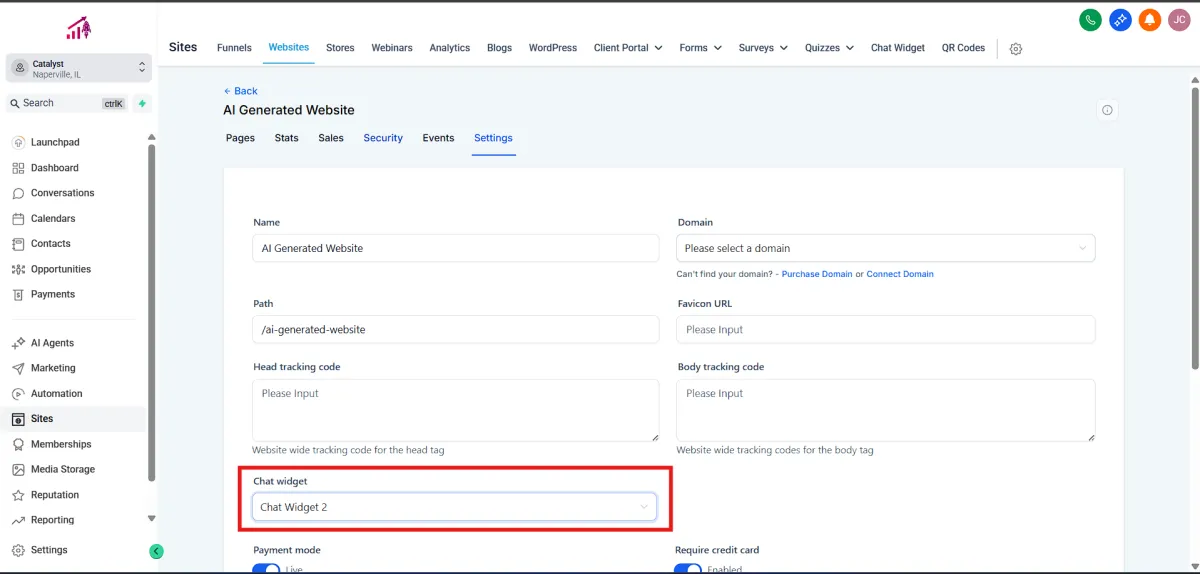
Task: Open Conversations in the sidebar
Action: (62, 193)
